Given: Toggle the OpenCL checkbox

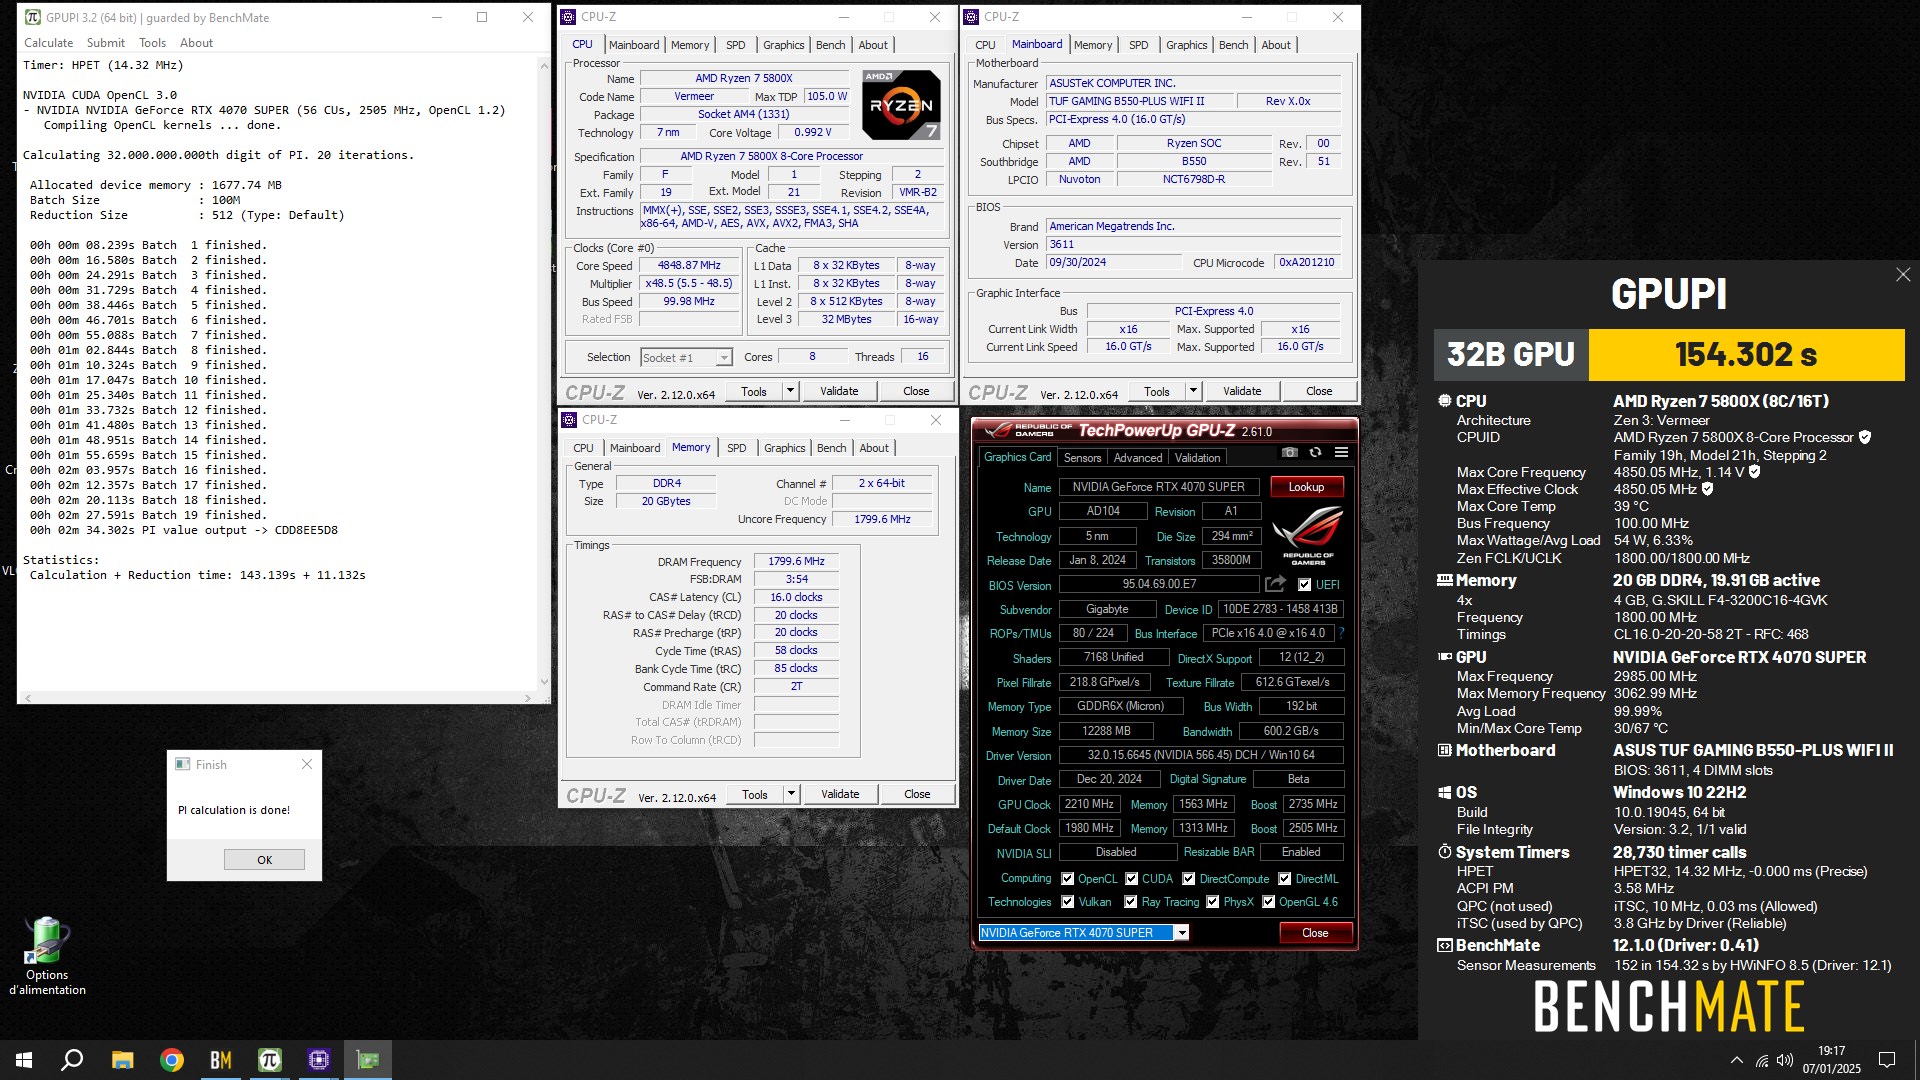Looking at the screenshot, I should (1067, 879).
